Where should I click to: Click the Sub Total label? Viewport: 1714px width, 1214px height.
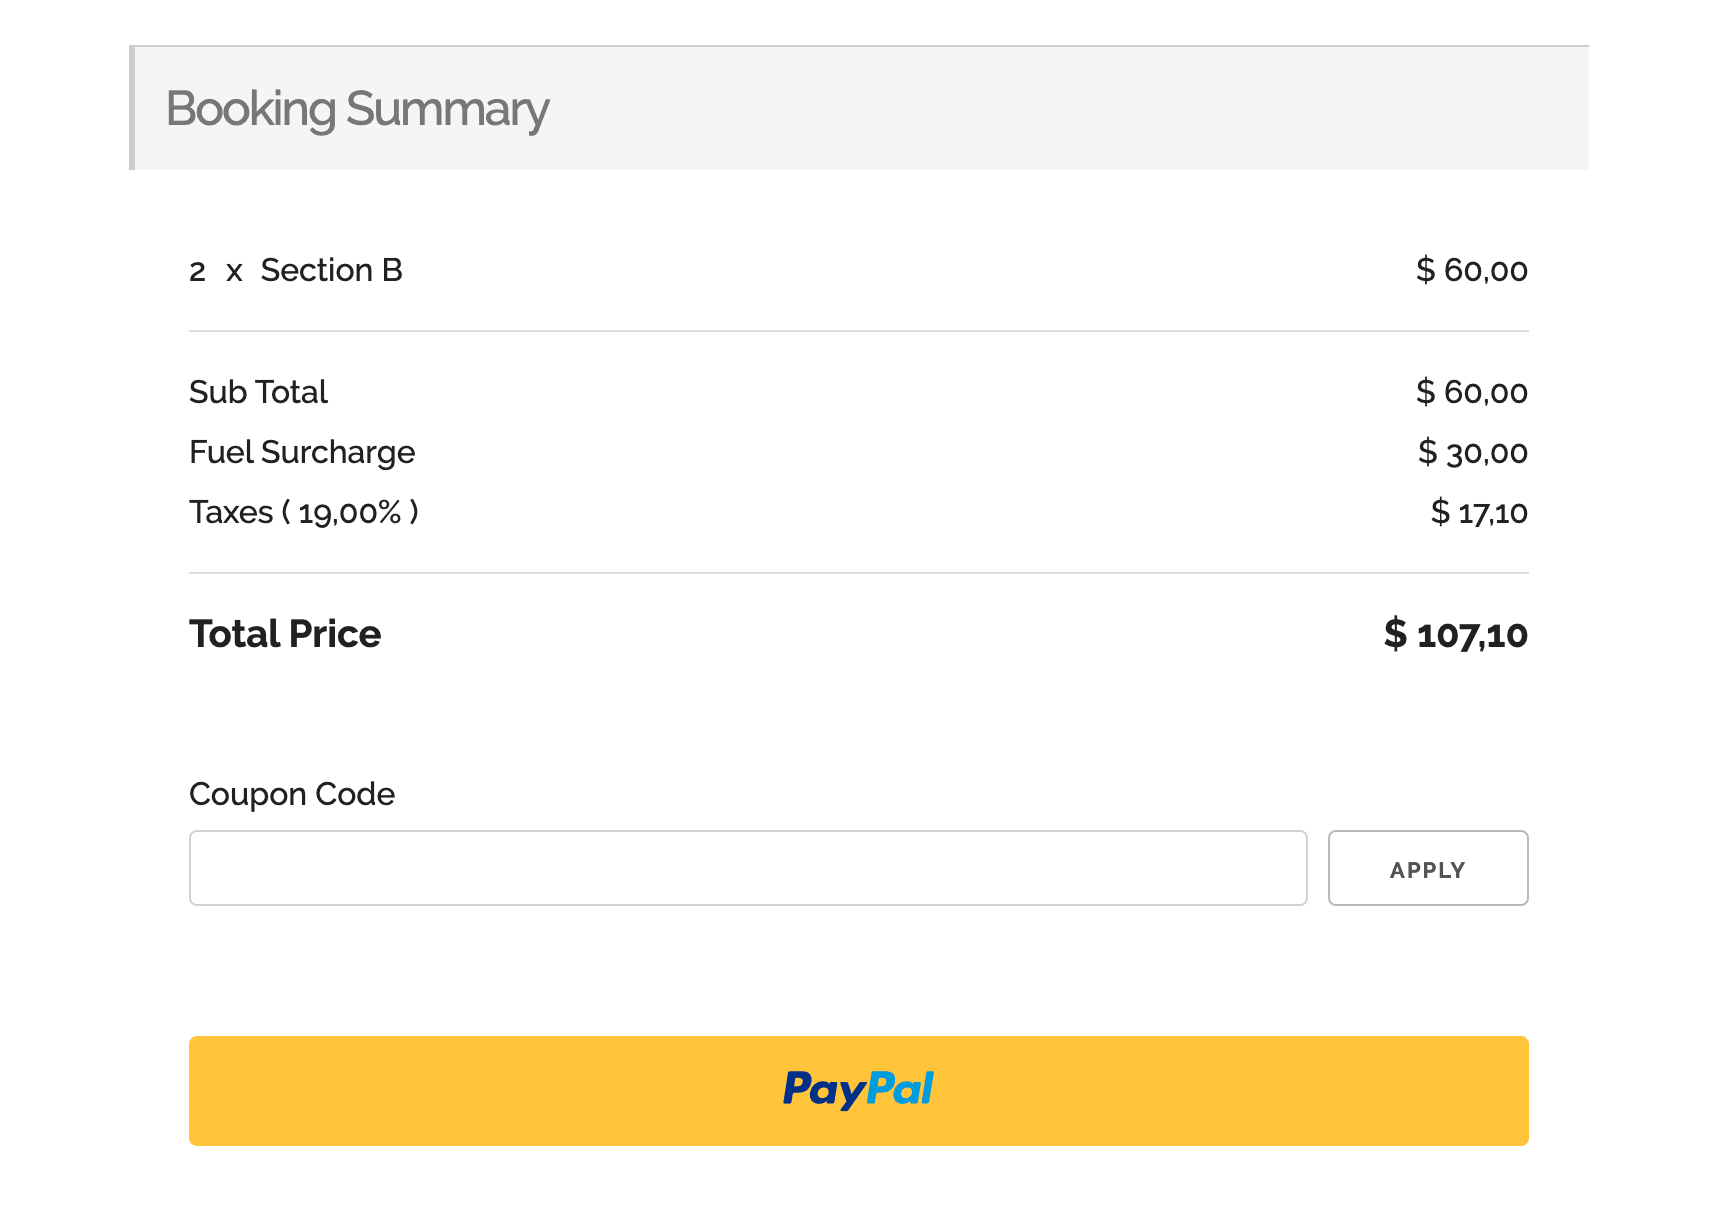[x=258, y=392]
